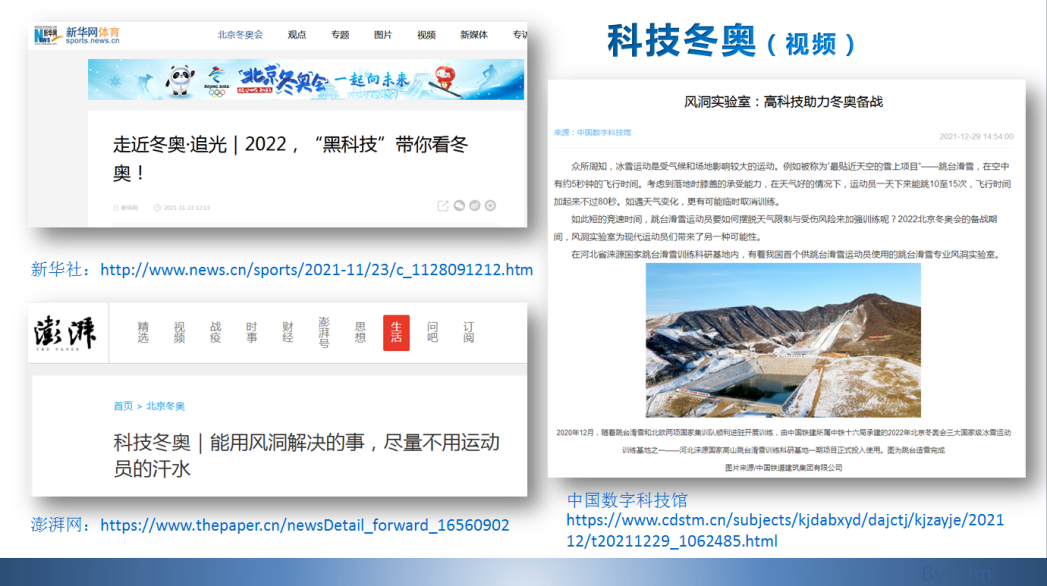The image size is (1047, 586).
Task: Select 澎湃号 in The Paper navigation
Action: pyautogui.click(x=324, y=332)
